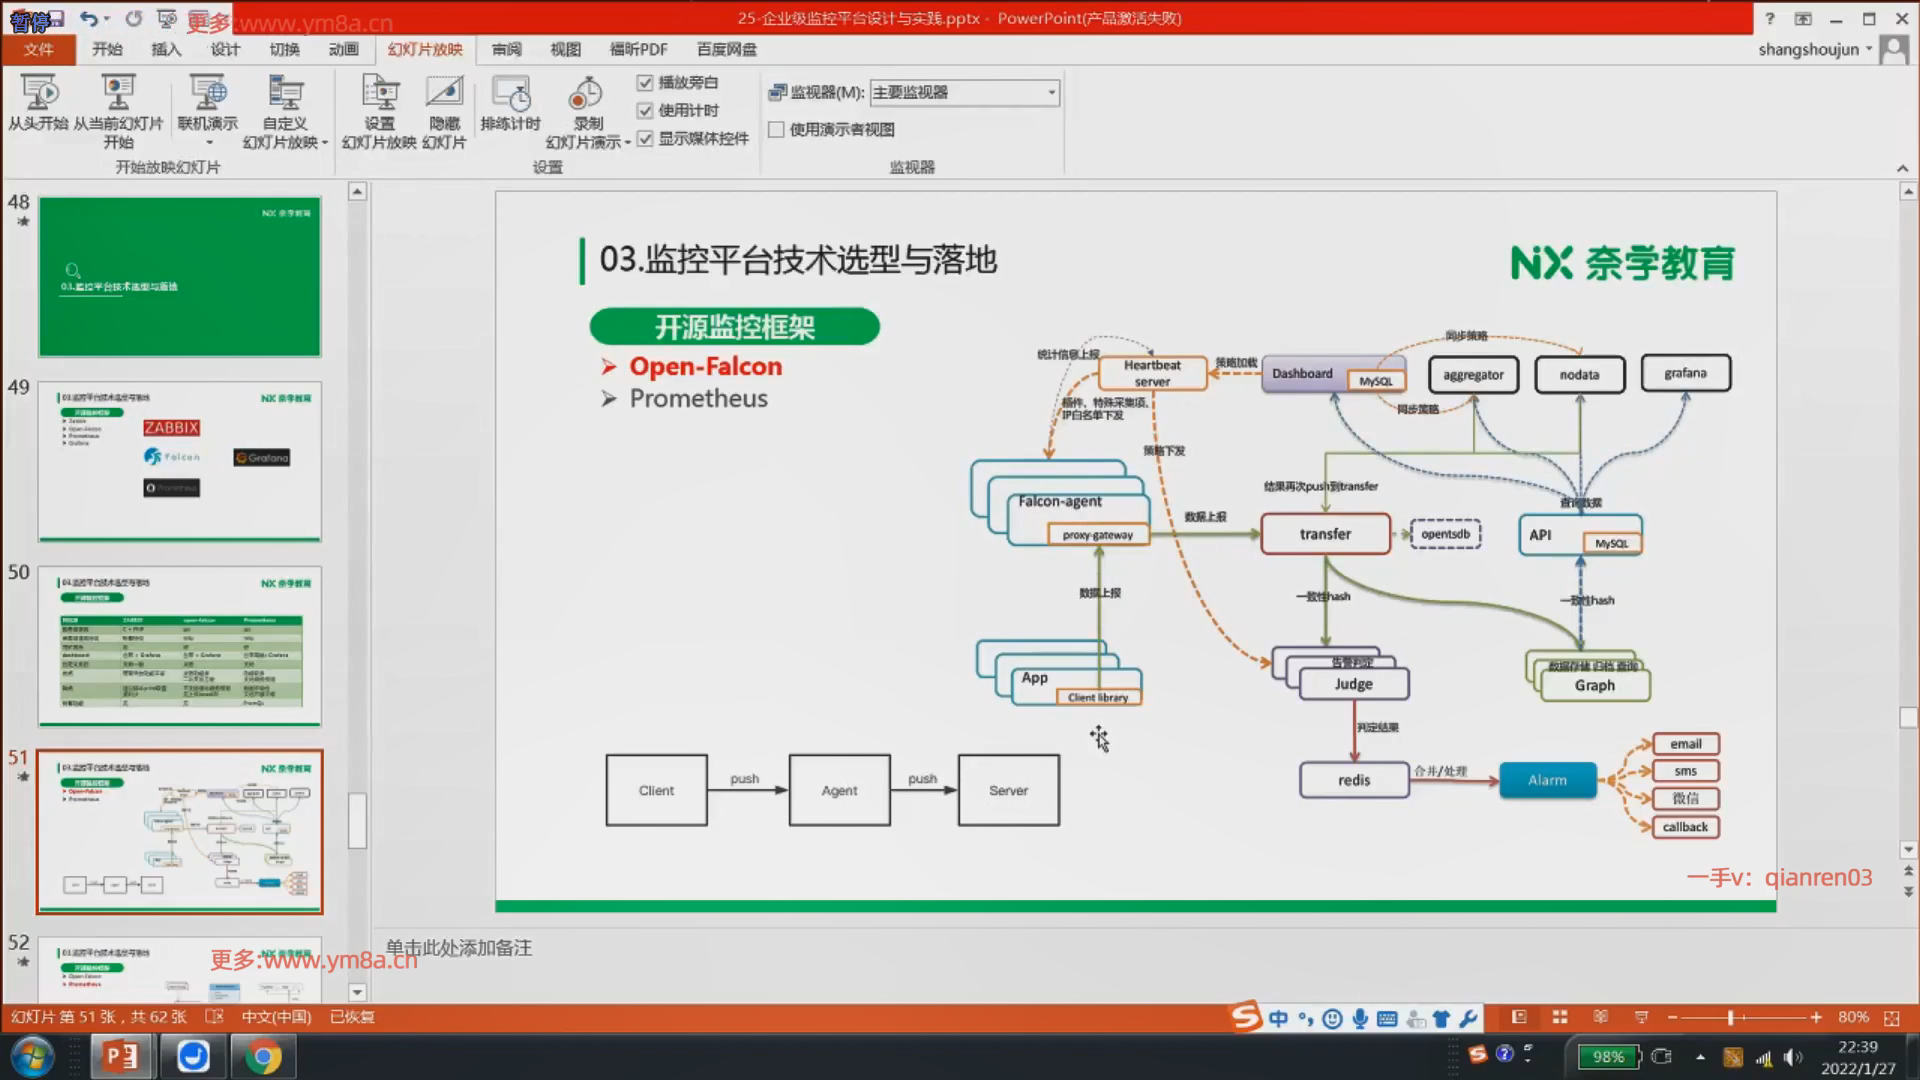Open the 文件 (File) menu
Image resolution: width=1920 pixels, height=1080 pixels.
point(38,49)
